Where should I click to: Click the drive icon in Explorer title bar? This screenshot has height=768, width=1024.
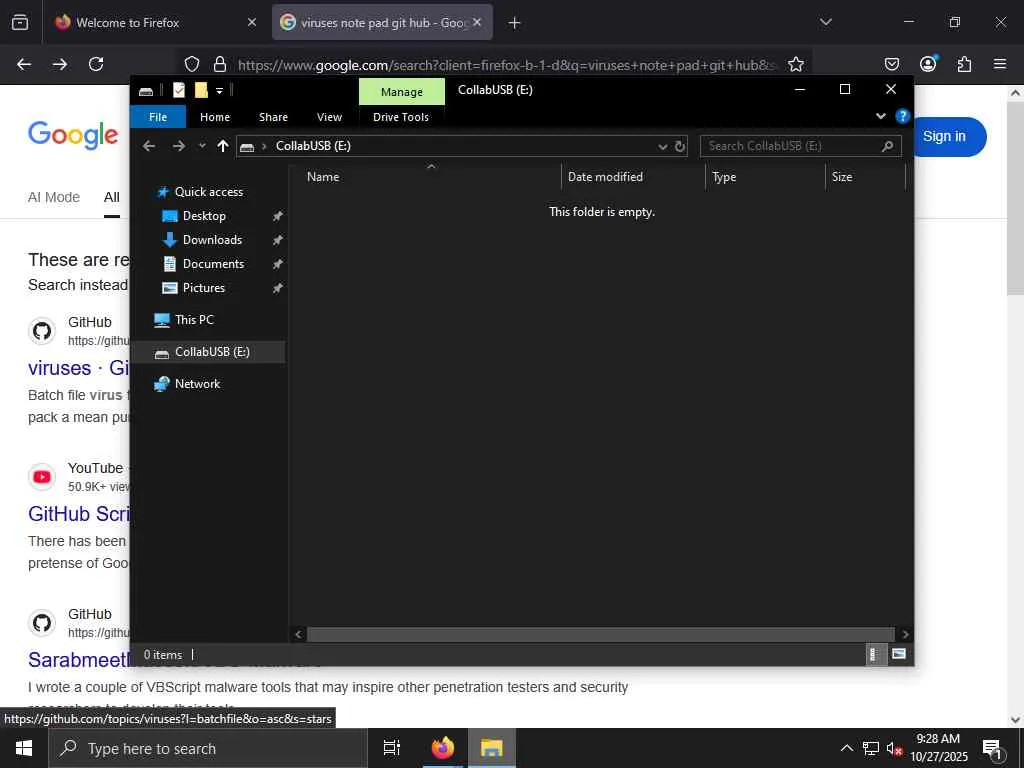[146, 91]
